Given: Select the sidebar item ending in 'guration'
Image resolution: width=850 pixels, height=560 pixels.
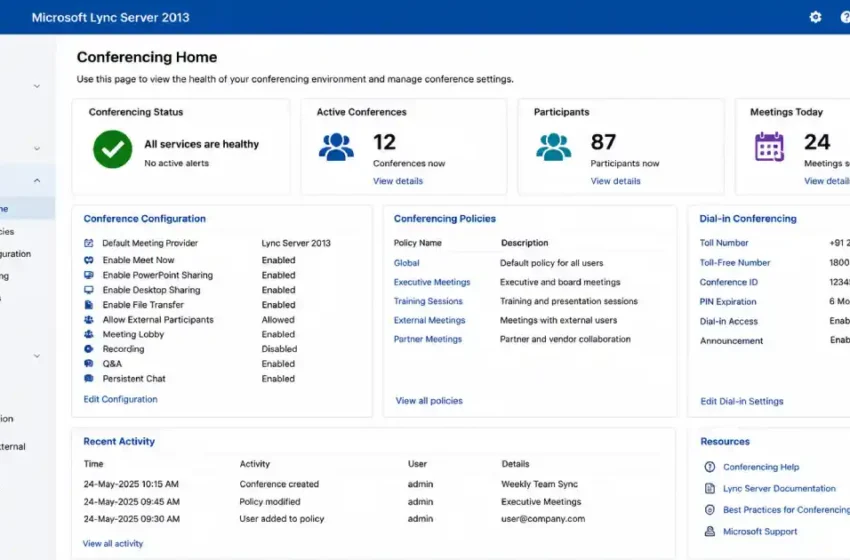Looking at the screenshot, I should coord(16,254).
